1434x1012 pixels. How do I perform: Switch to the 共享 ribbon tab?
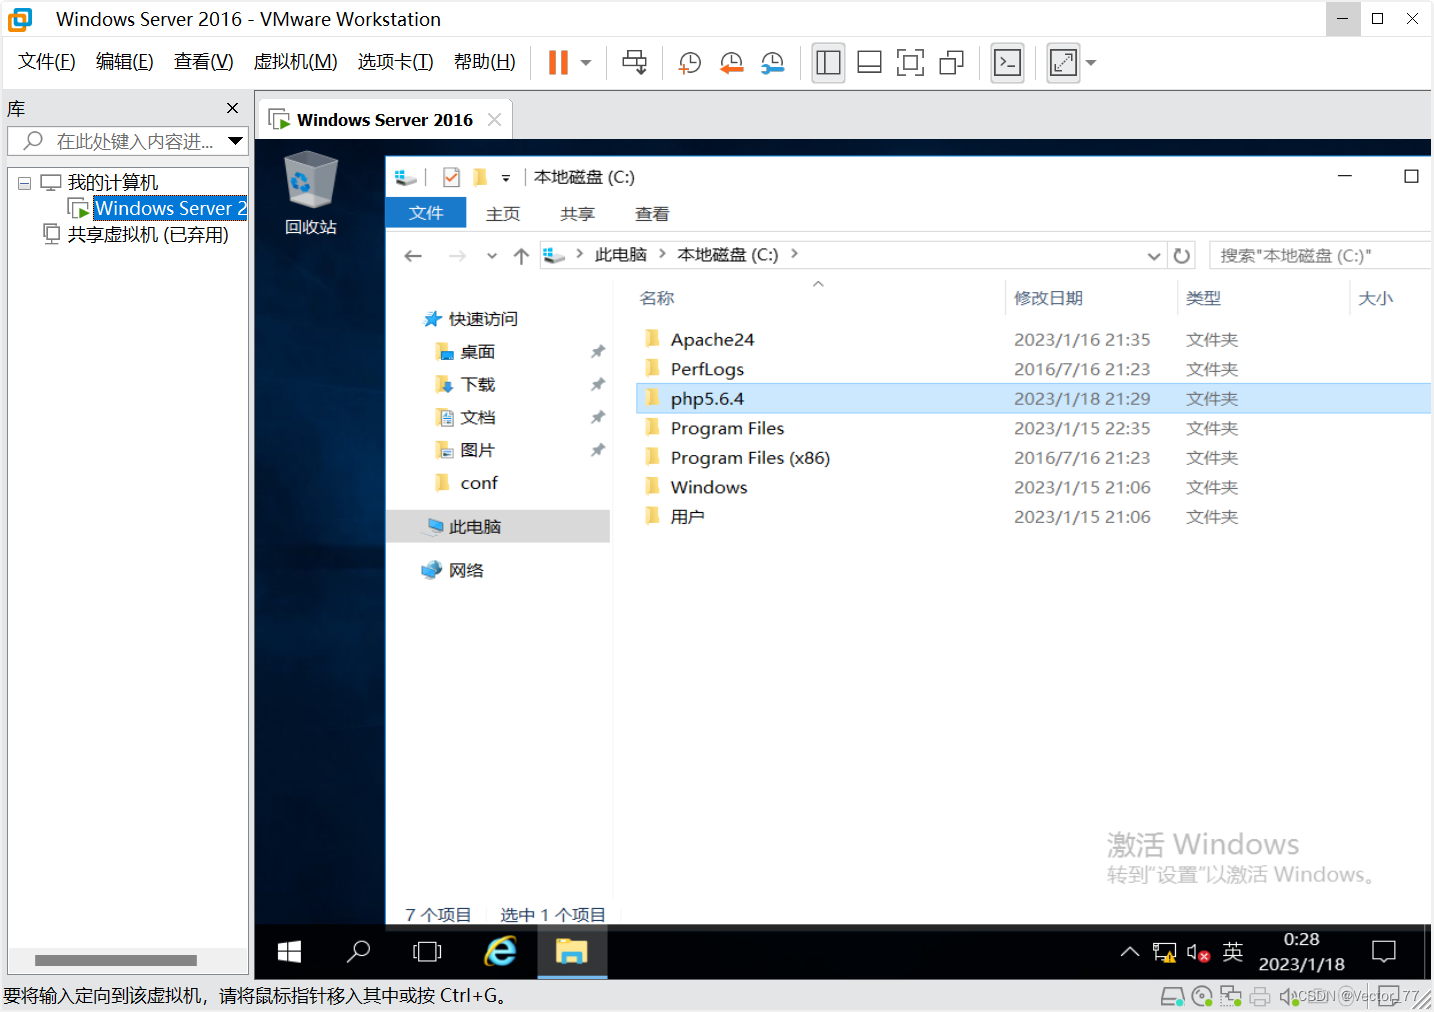click(x=577, y=214)
